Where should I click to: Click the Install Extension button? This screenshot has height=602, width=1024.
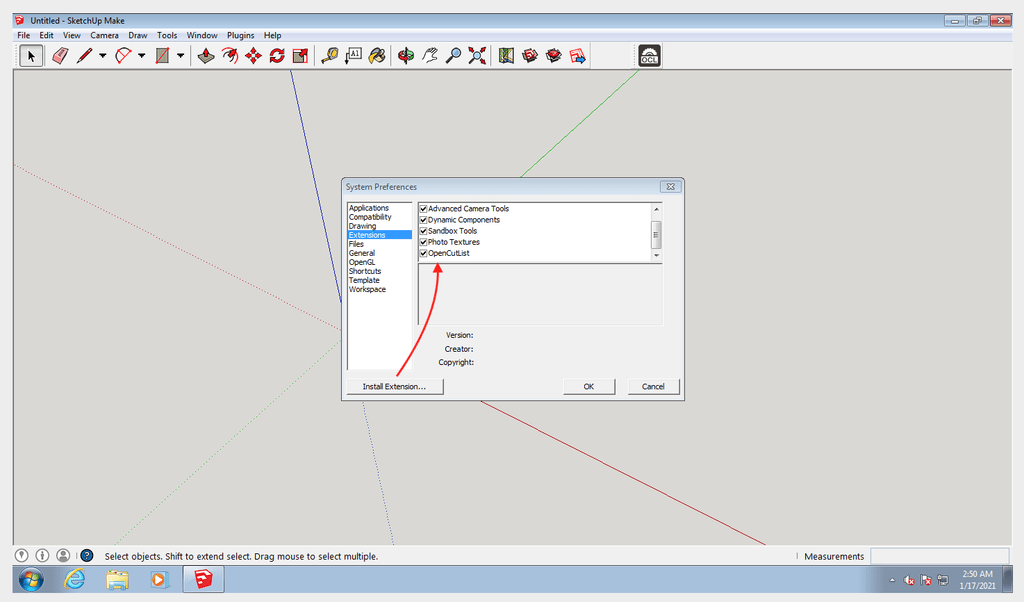(x=394, y=387)
